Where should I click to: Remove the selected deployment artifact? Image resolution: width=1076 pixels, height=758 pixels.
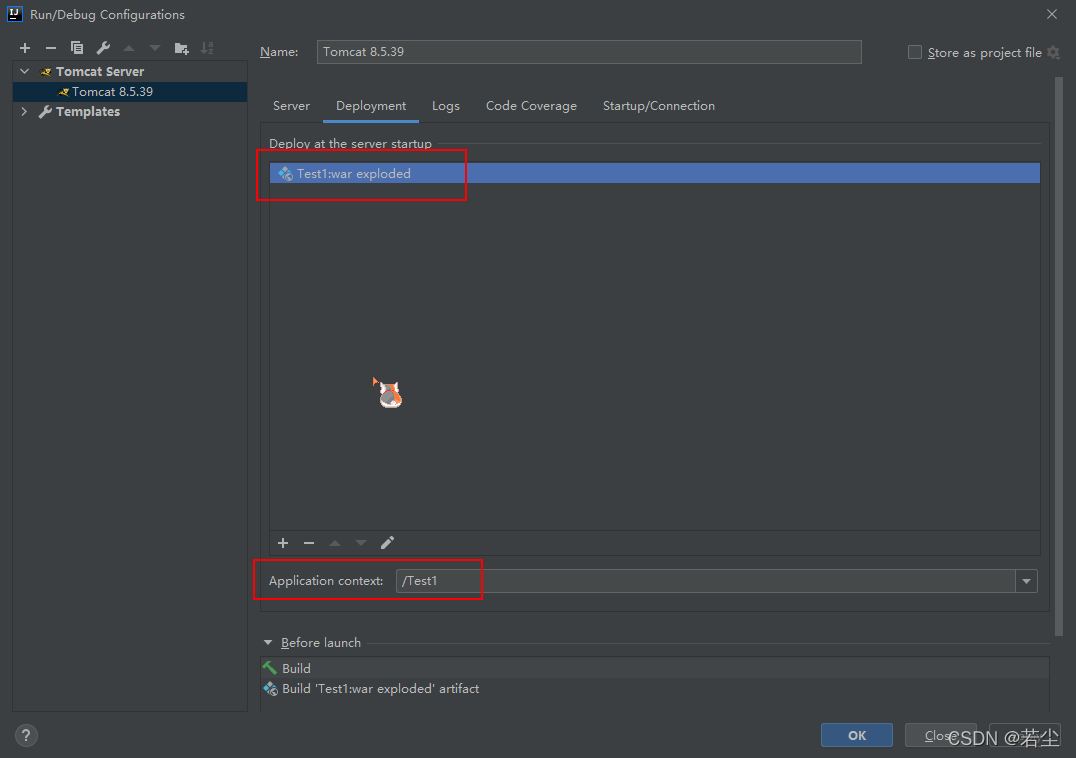[x=309, y=543]
